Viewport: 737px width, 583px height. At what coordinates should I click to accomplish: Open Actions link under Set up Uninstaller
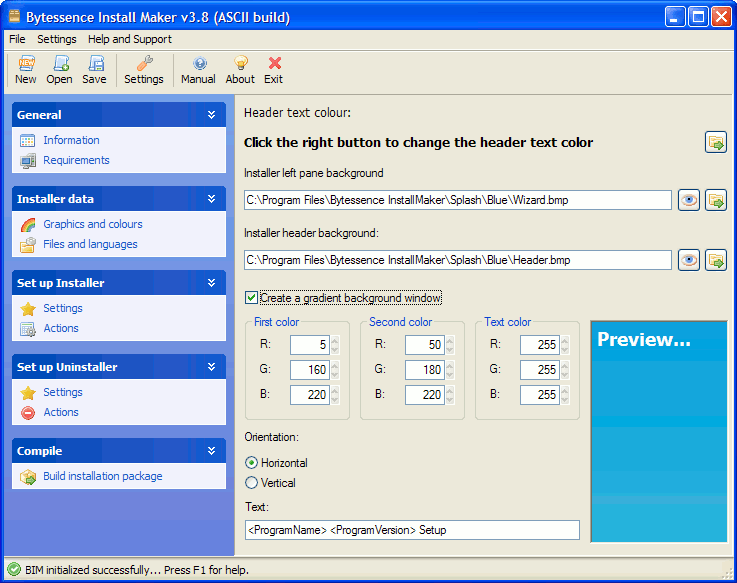[x=61, y=412]
